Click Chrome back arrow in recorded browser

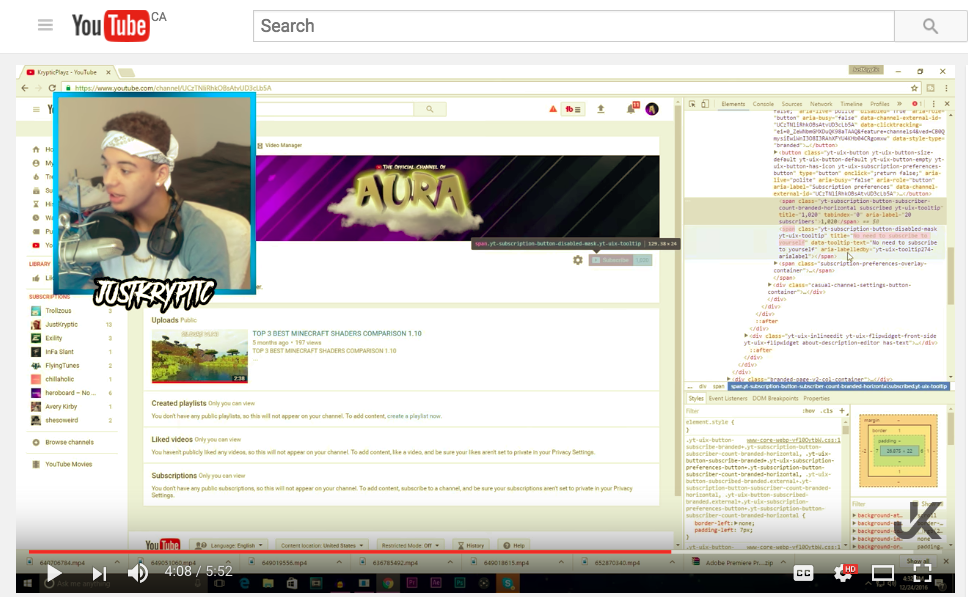(x=25, y=88)
